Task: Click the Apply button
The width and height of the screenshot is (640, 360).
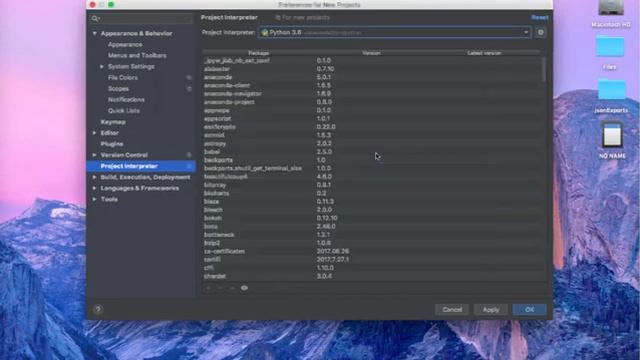Action: click(x=491, y=310)
